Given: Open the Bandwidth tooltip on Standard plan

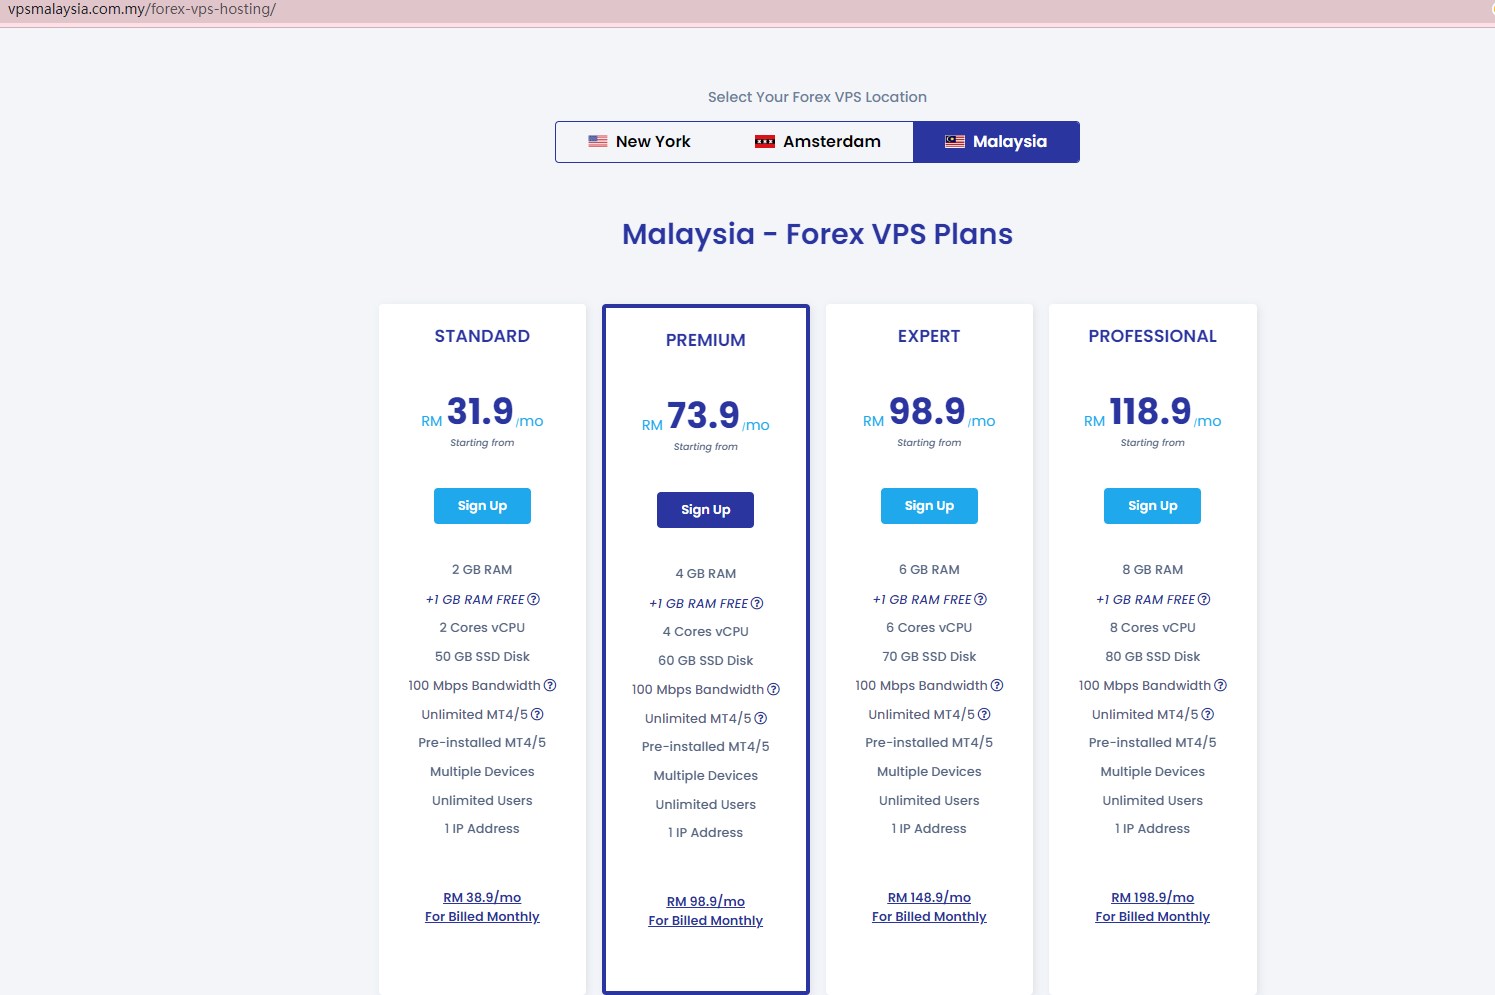Looking at the screenshot, I should point(551,685).
